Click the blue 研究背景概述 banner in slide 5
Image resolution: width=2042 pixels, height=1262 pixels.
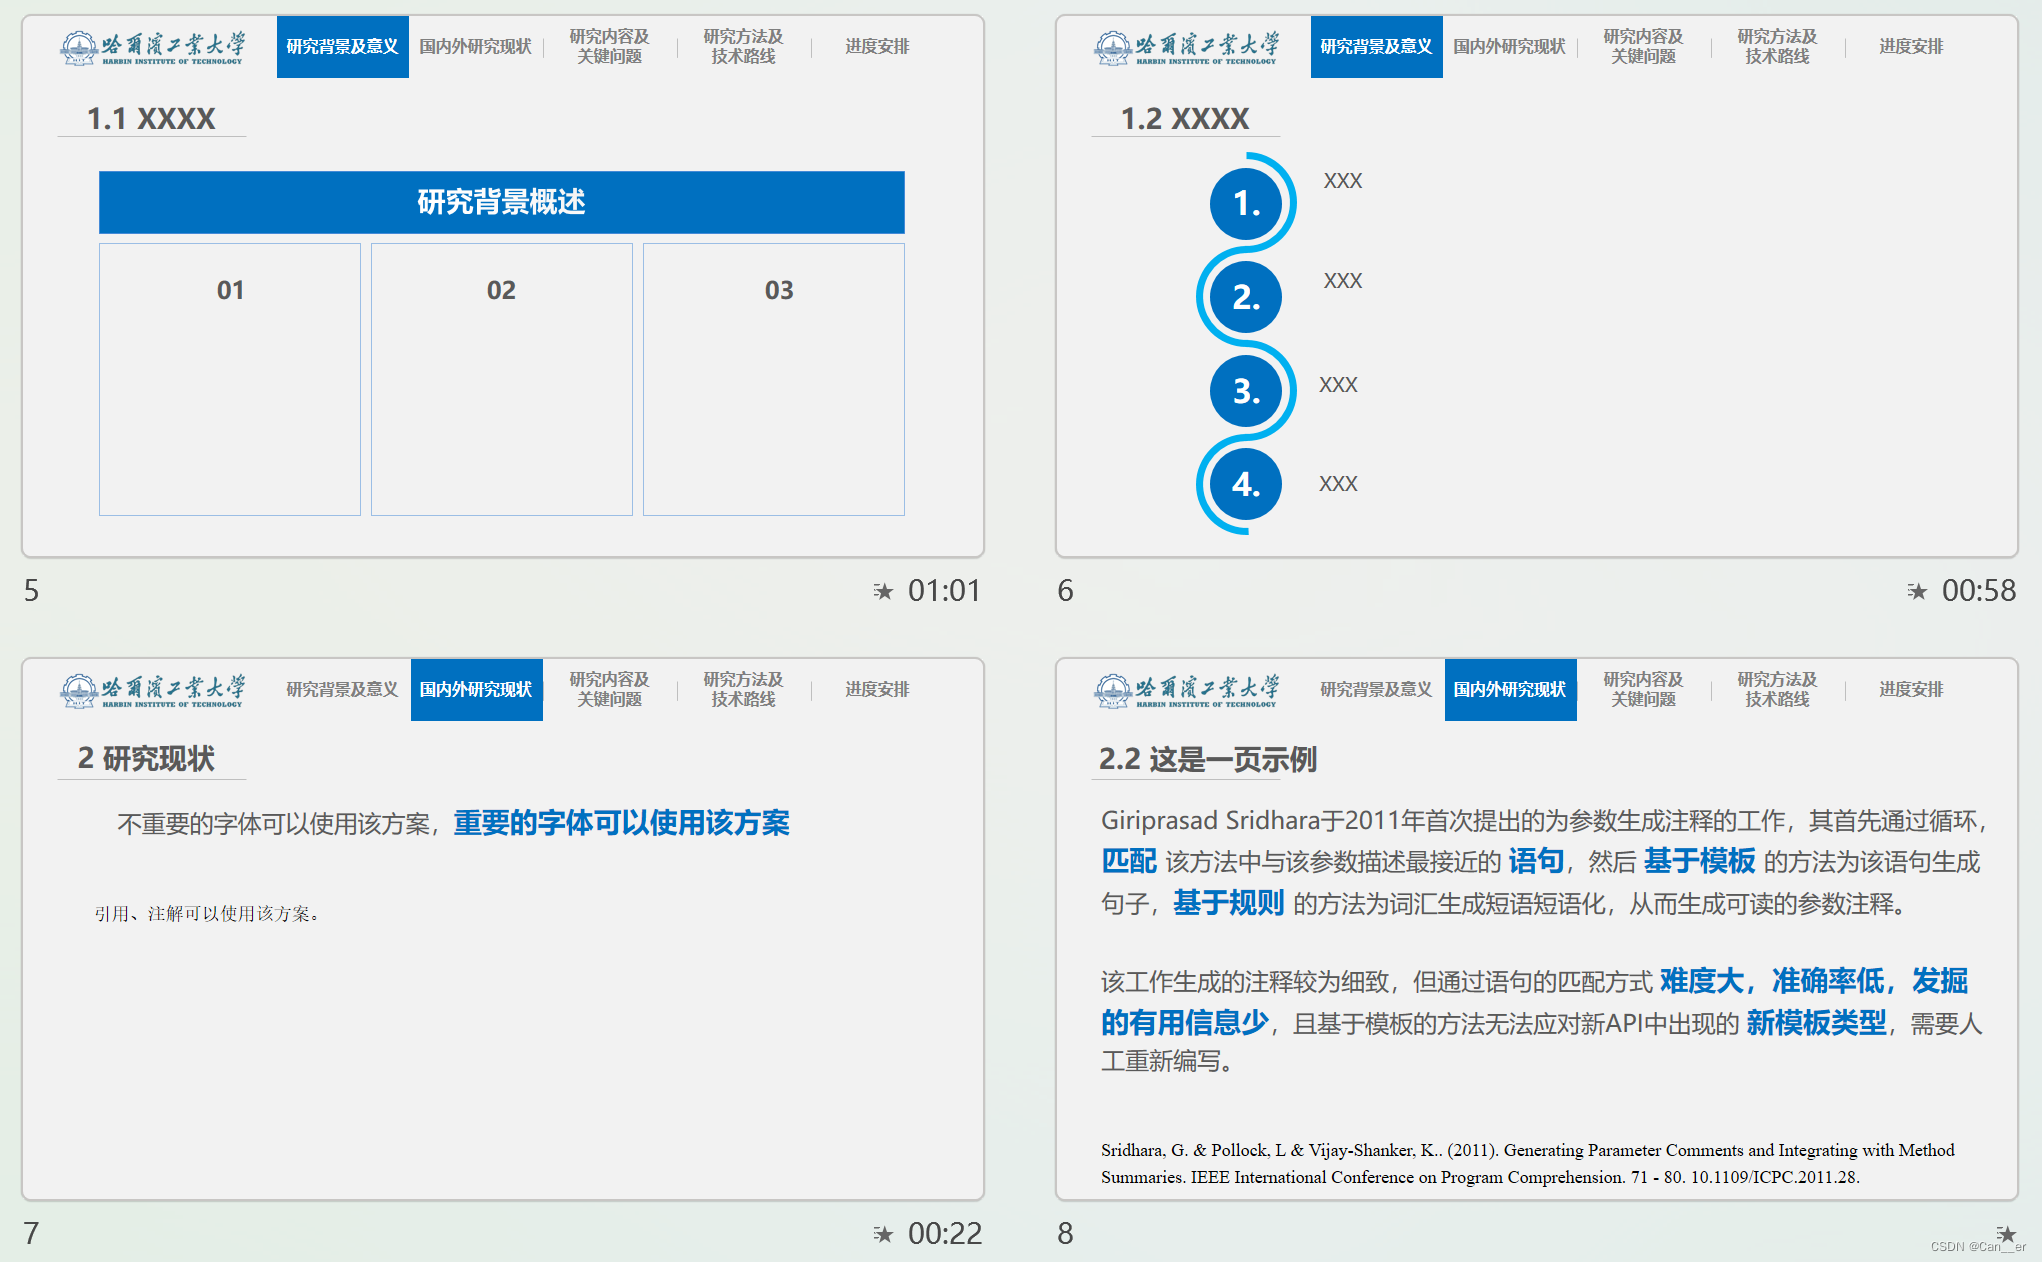502,203
